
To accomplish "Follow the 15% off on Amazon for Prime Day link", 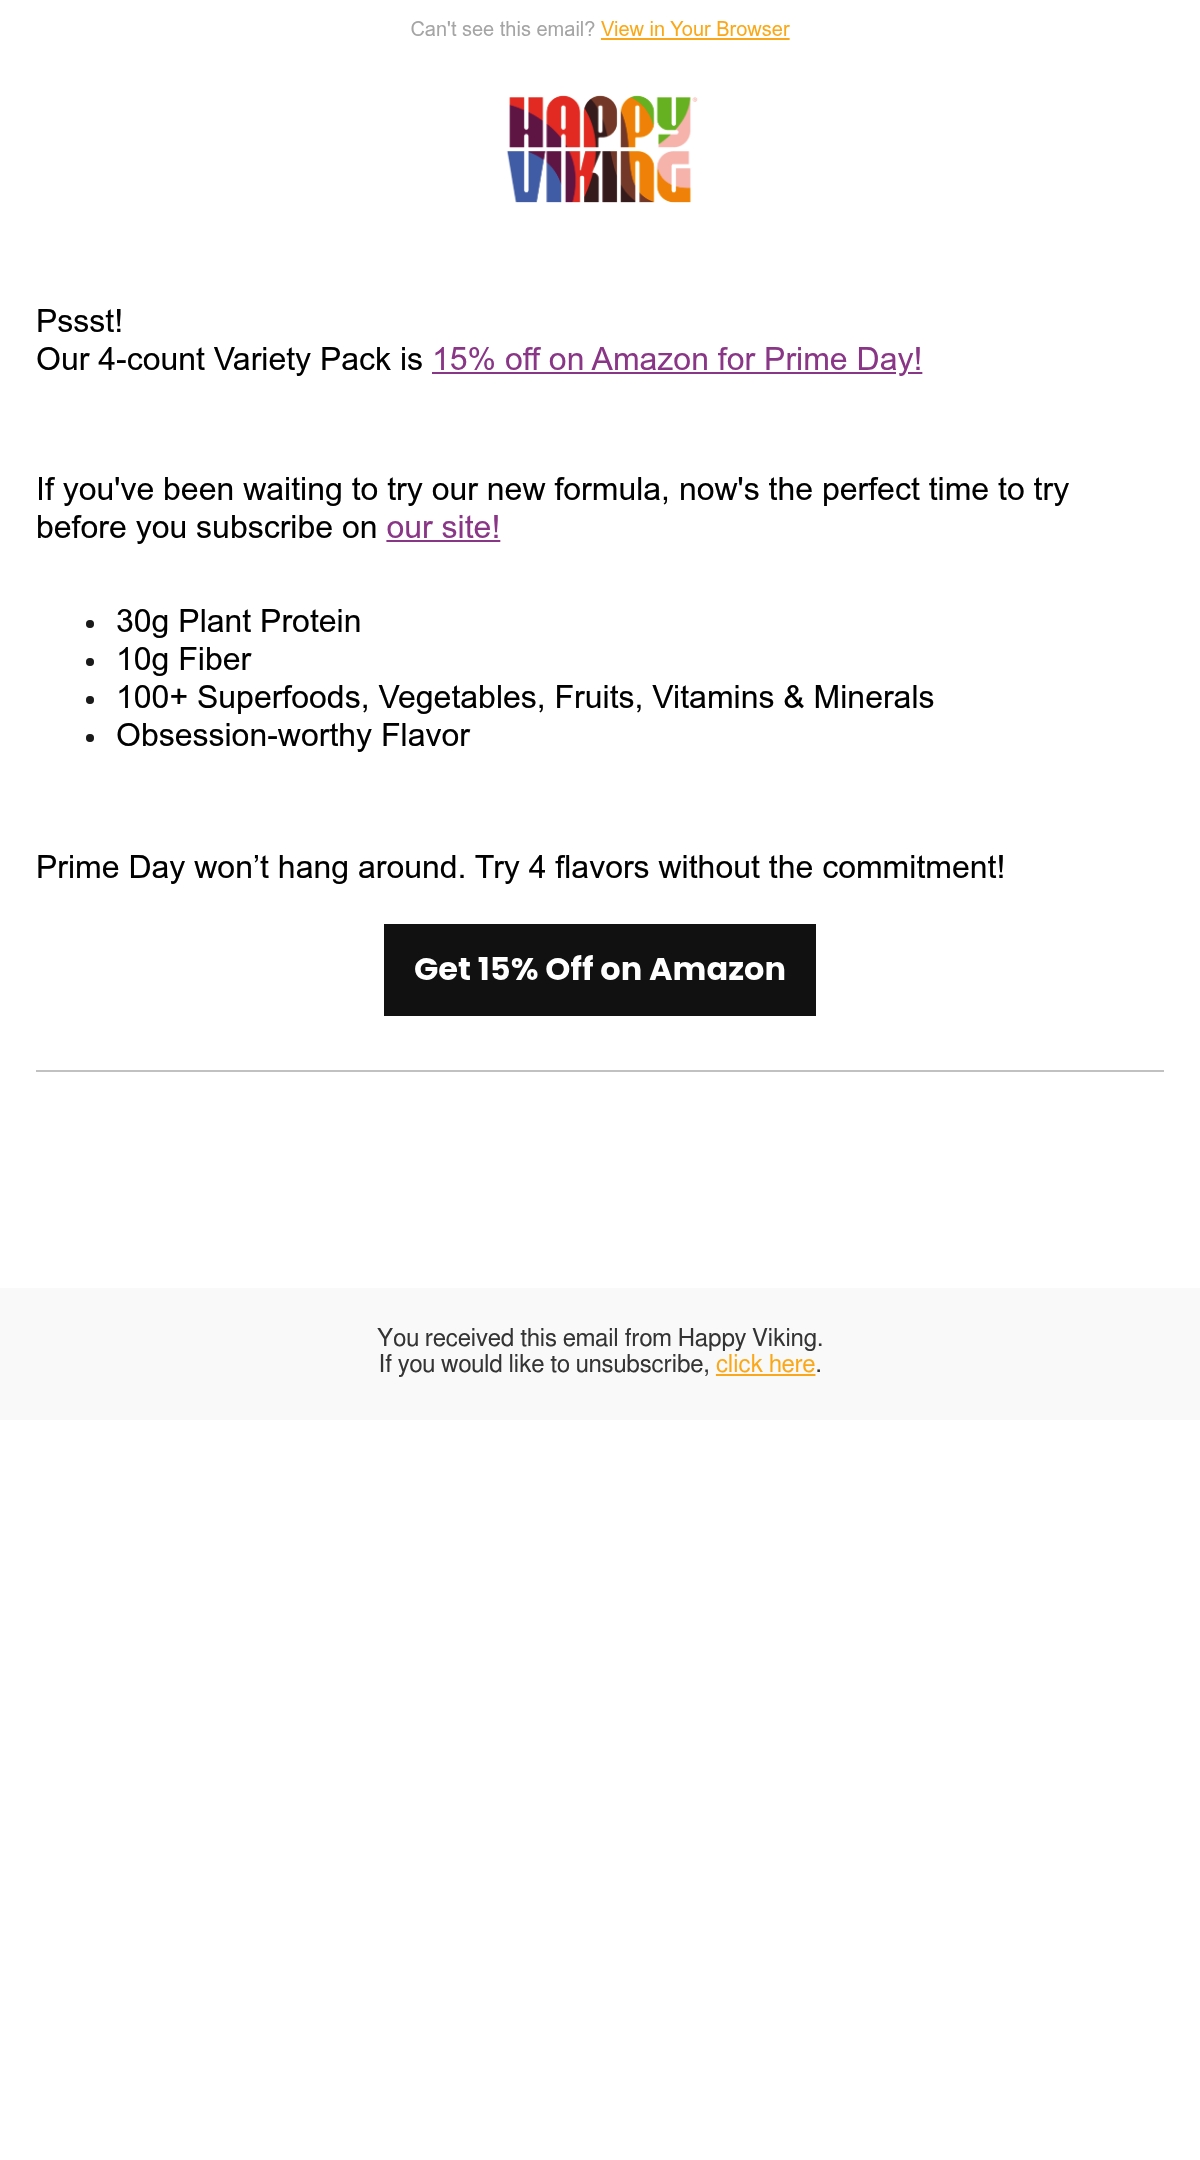I will [677, 359].
